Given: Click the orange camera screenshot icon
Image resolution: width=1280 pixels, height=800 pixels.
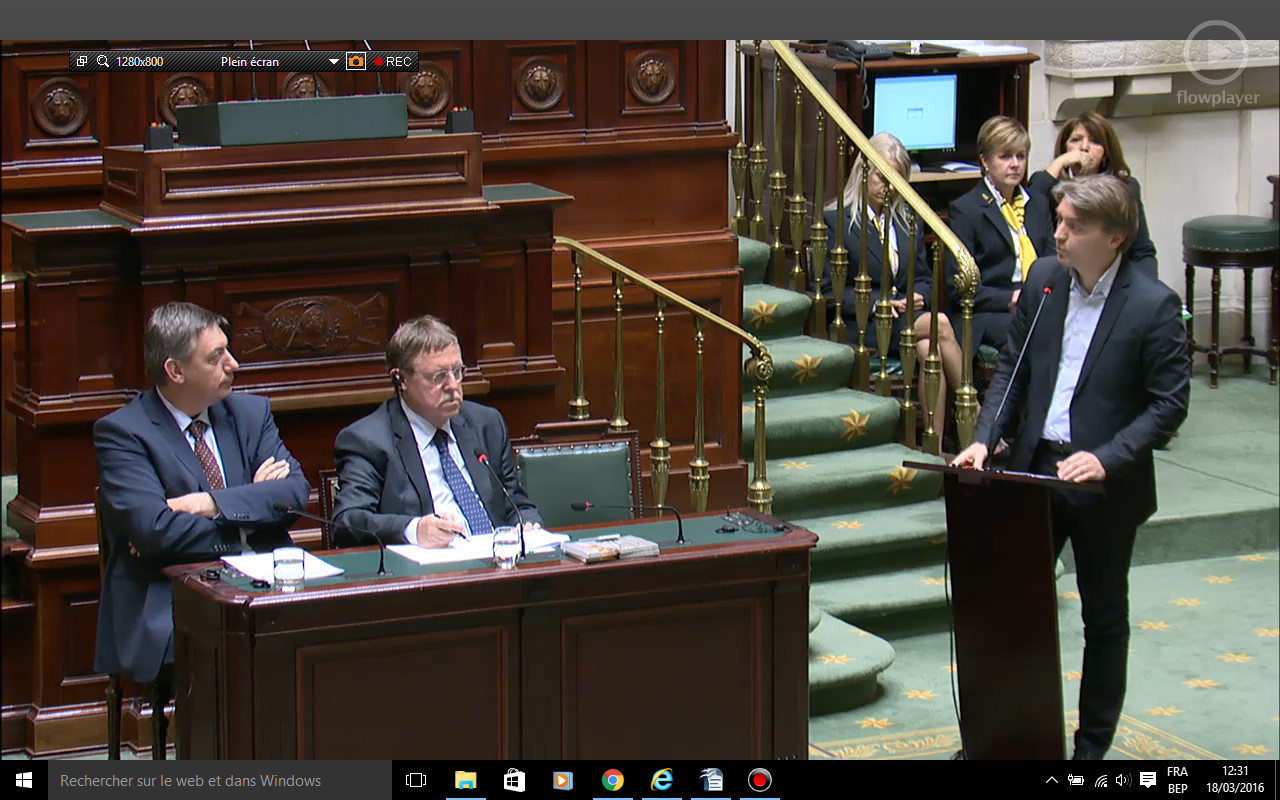Looking at the screenshot, I should tap(356, 61).
